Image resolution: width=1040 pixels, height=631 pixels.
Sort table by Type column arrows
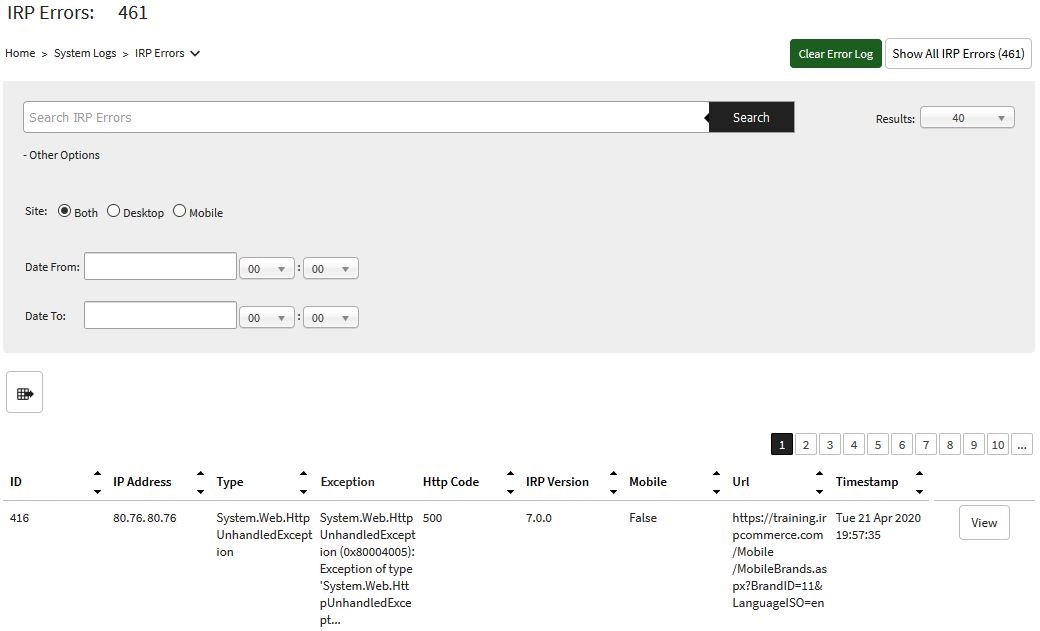tap(303, 482)
